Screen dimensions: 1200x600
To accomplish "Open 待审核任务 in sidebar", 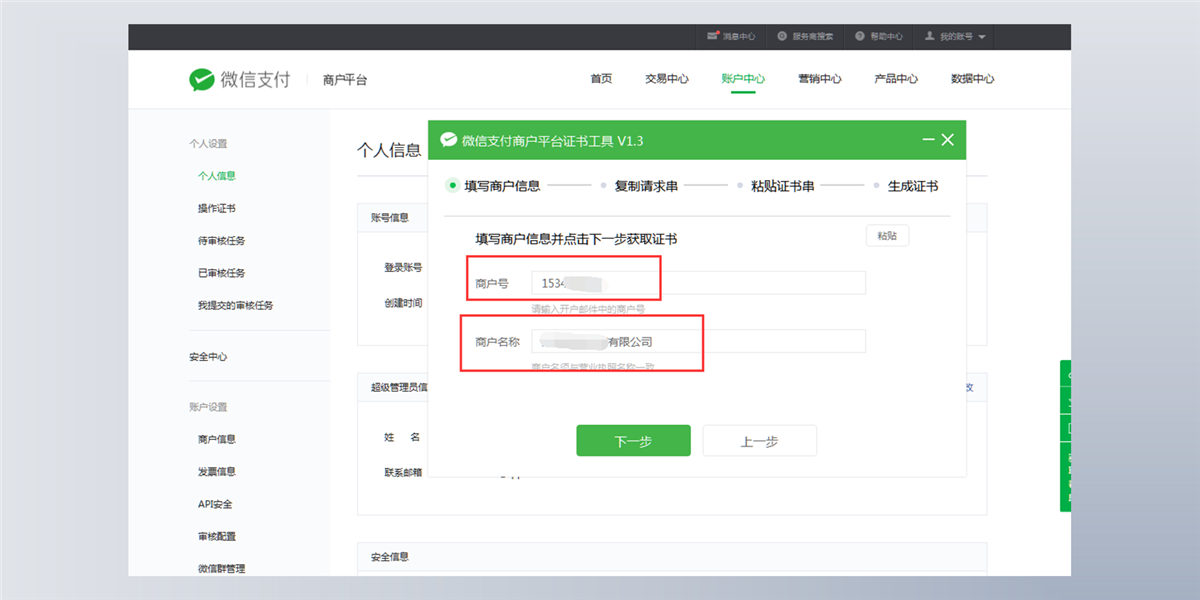I will coord(221,241).
